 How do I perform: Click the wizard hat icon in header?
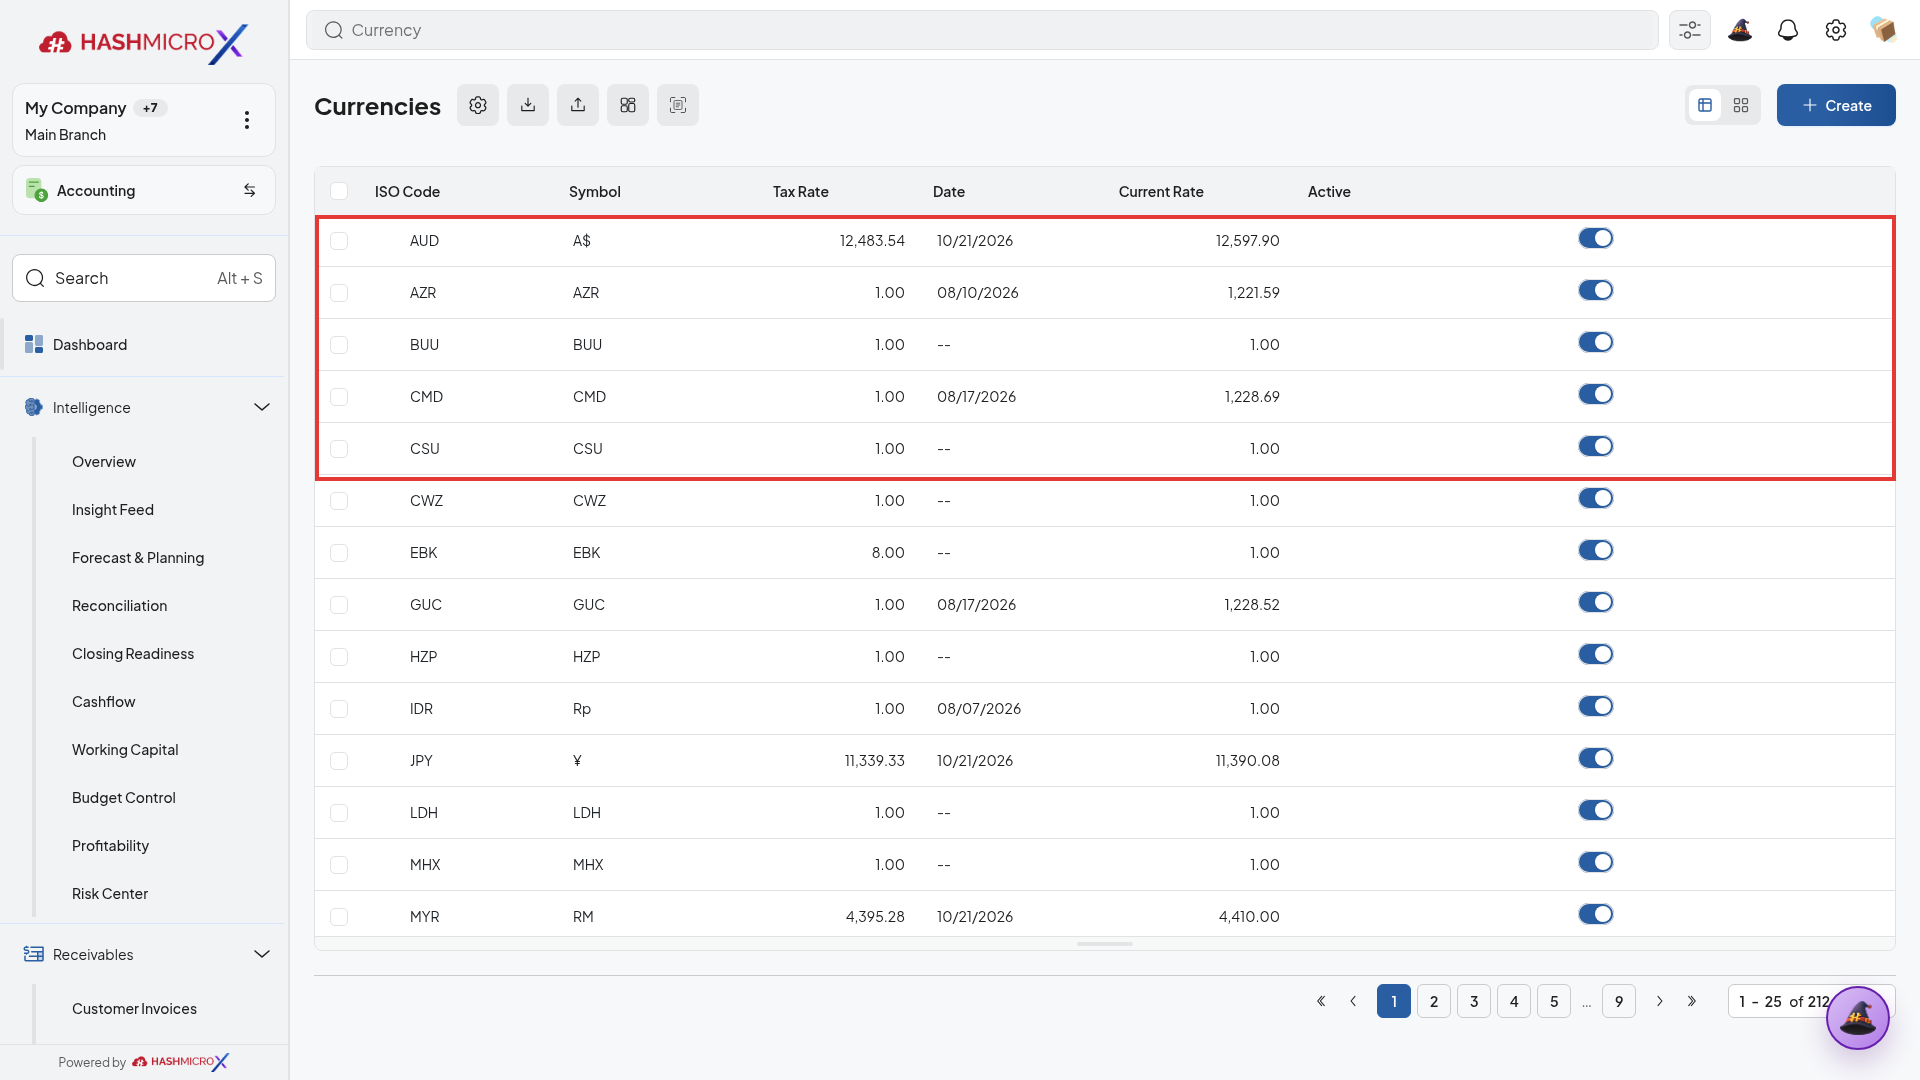tap(1740, 30)
